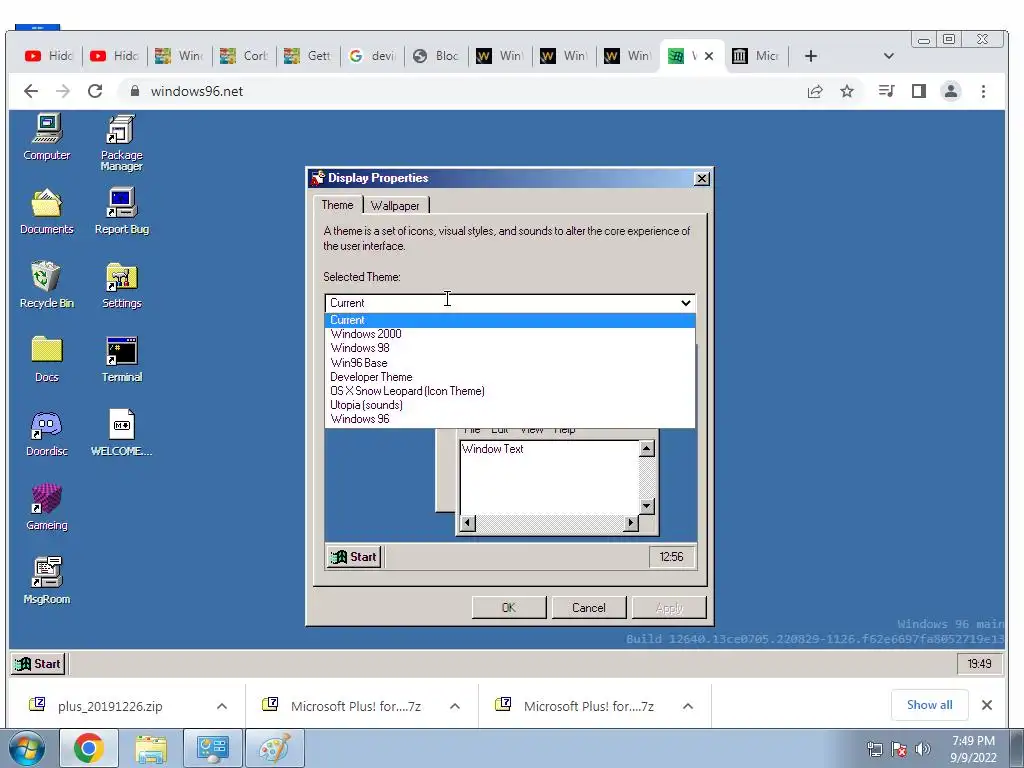Click the Paint taskbar icon
This screenshot has width=1024, height=768.
click(274, 748)
